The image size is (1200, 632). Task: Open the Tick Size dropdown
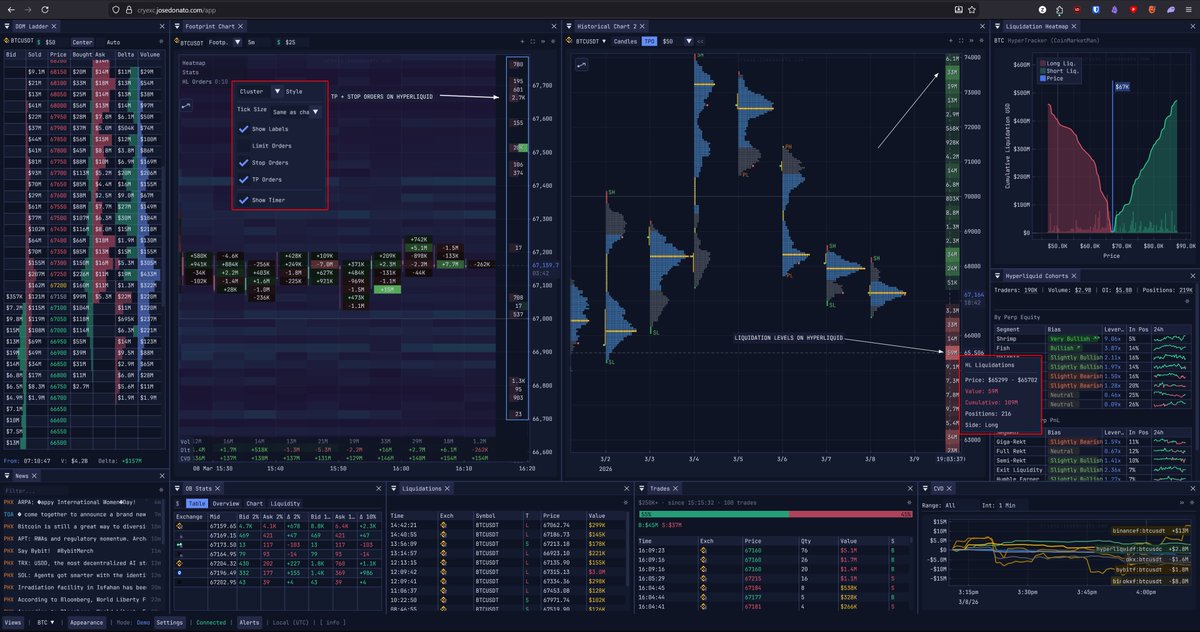pos(296,112)
